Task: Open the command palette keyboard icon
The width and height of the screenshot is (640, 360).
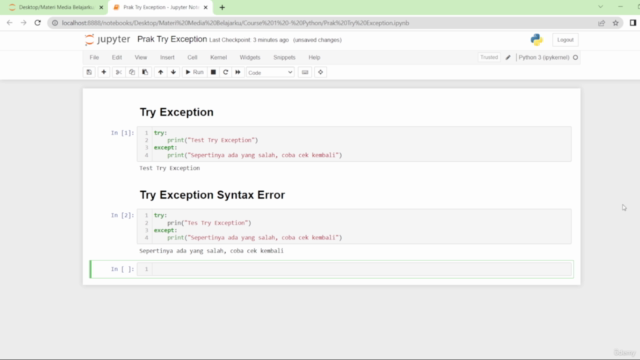Action: pyautogui.click(x=305, y=72)
